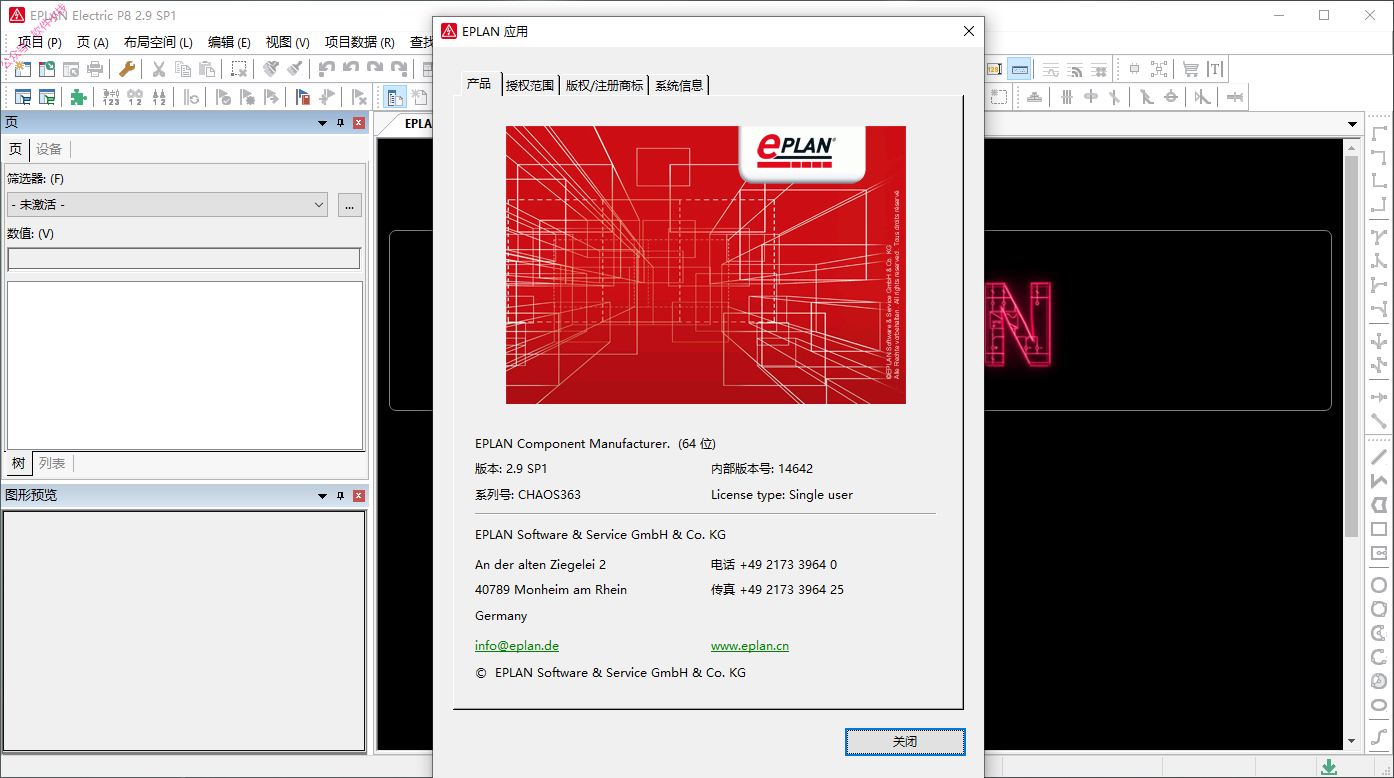The image size is (1394, 778).
Task: Click the 关闭 button in the dialog
Action: (x=905, y=741)
